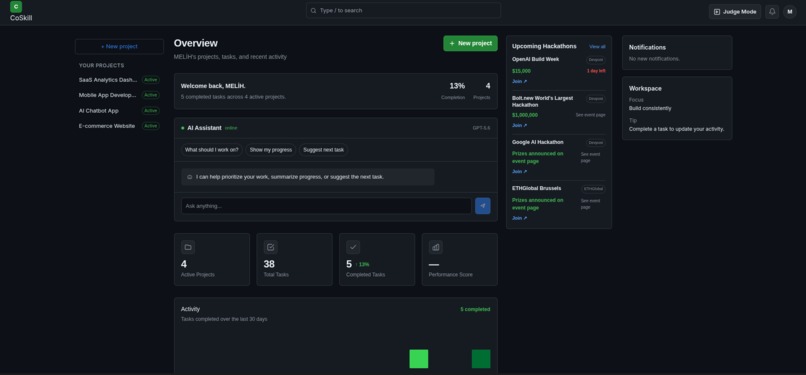Click Devpost tag on Bolt.new hackathon
The width and height of the screenshot is (806, 375).
pyautogui.click(x=596, y=99)
